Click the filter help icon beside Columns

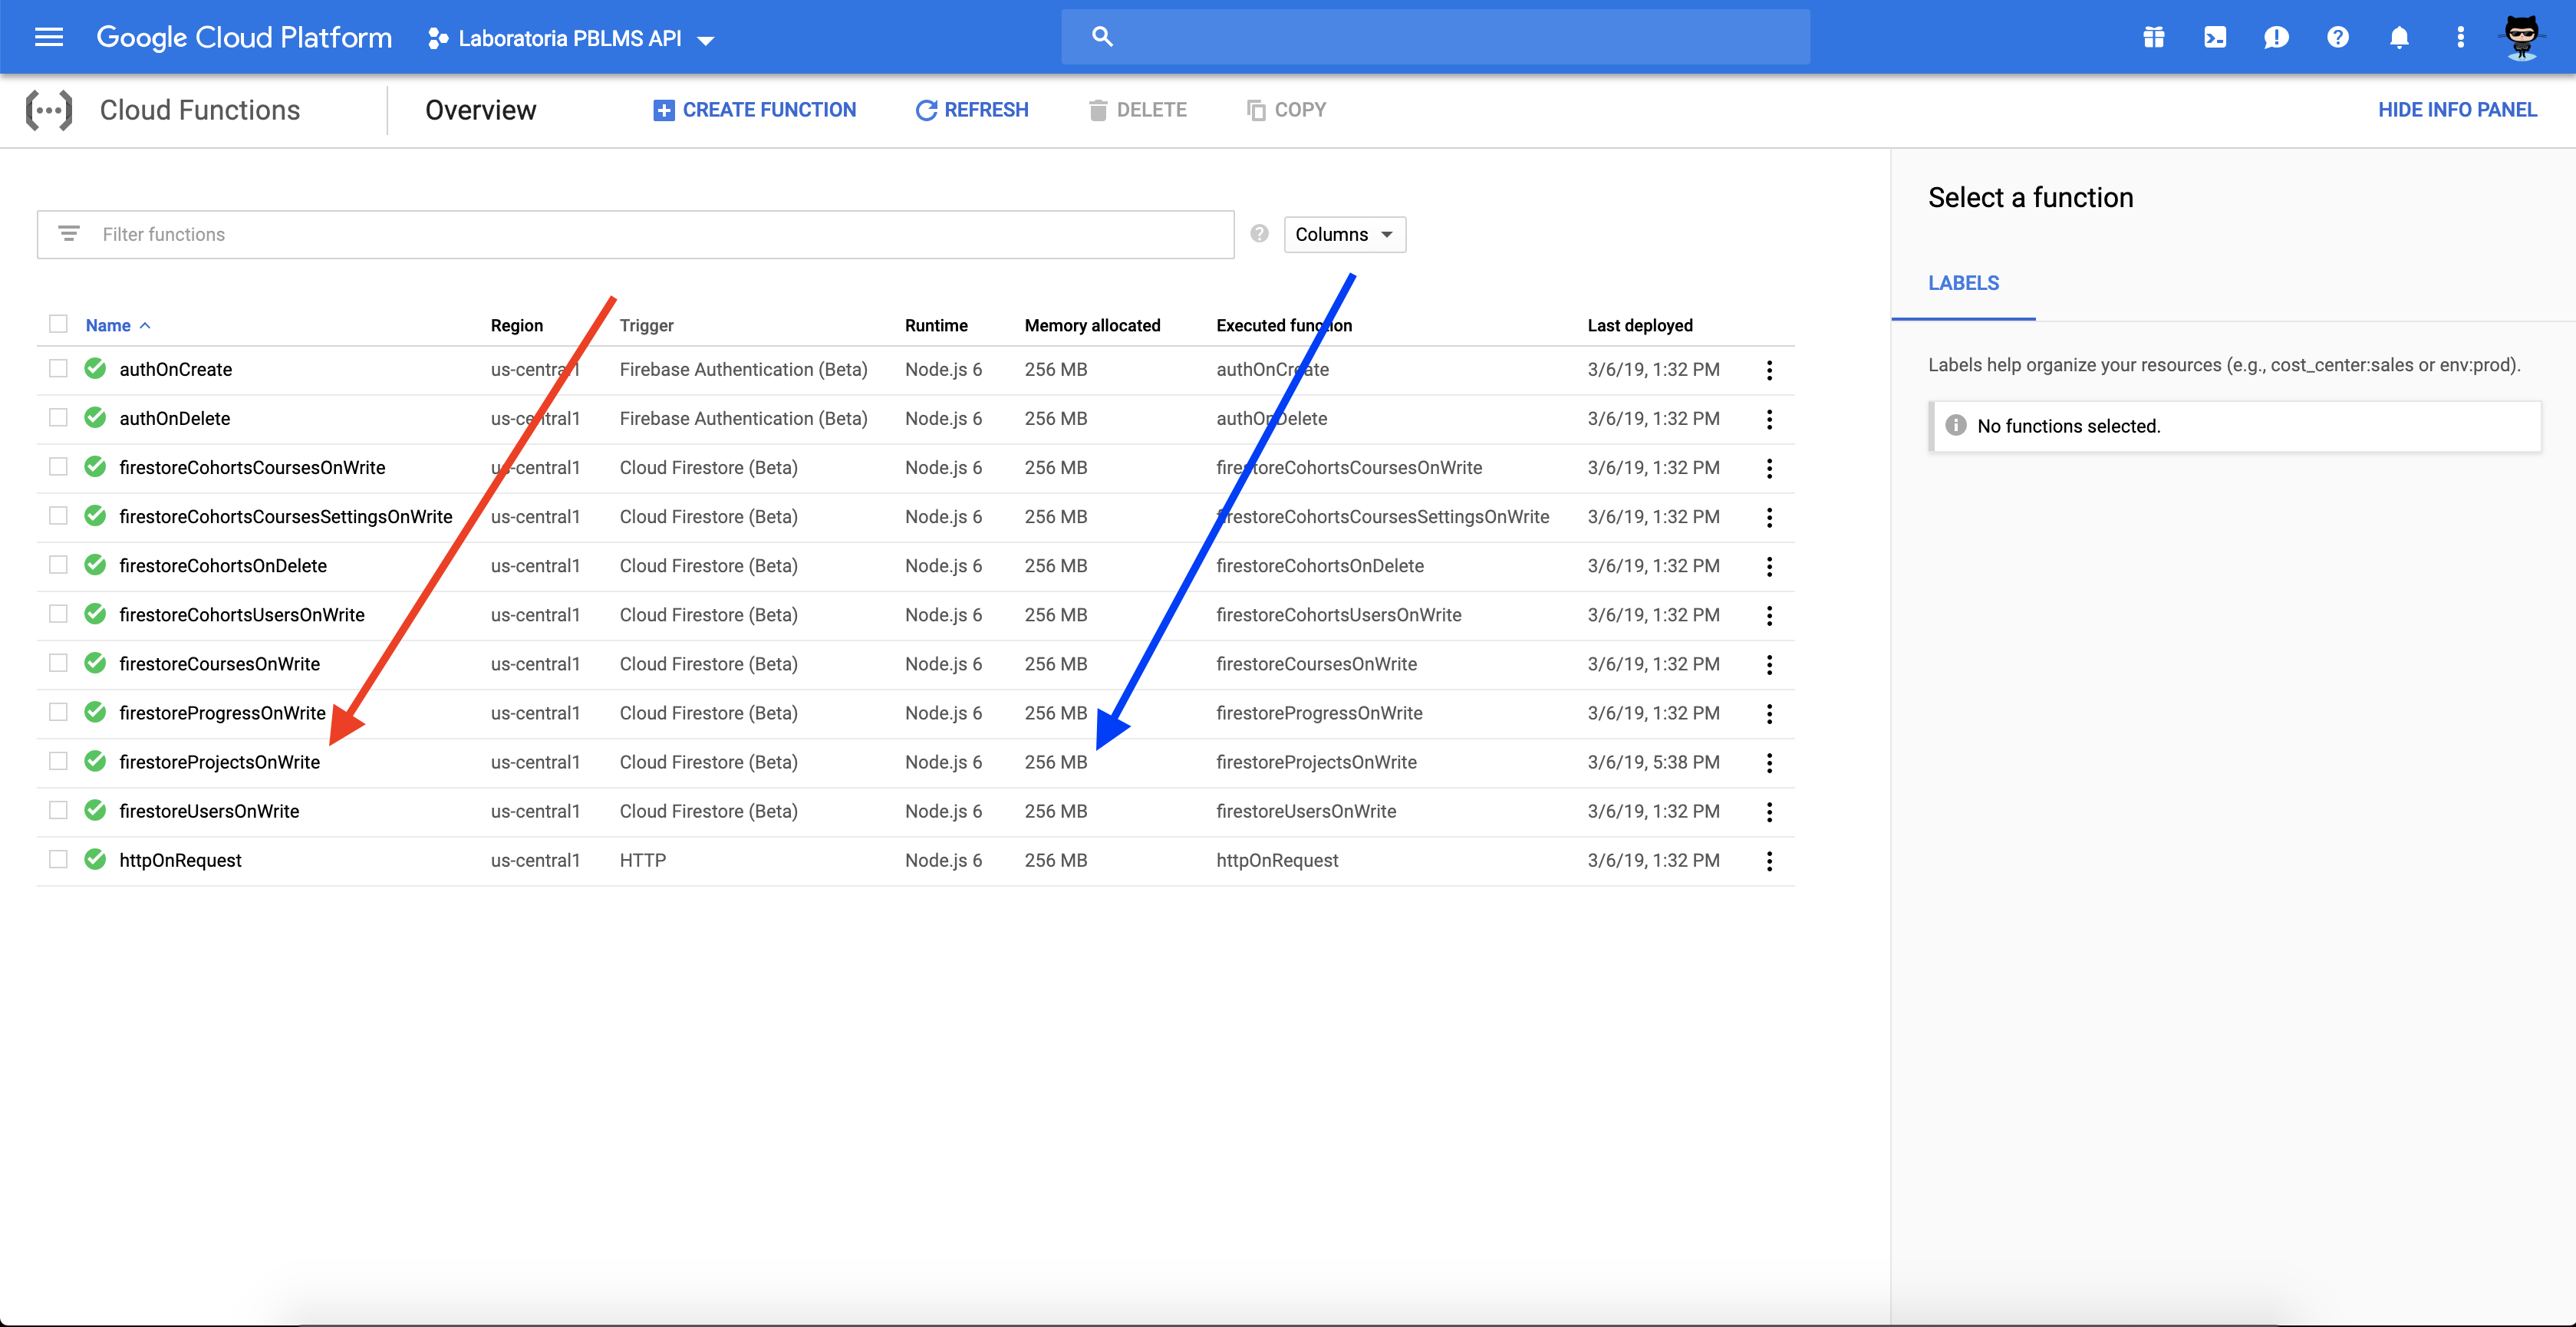point(1259,234)
